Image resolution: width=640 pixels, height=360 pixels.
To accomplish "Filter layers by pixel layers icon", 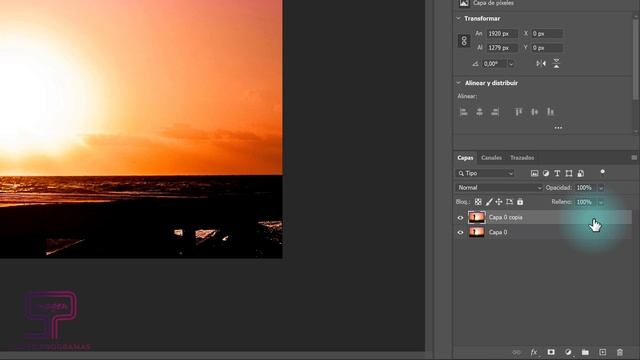I will [x=534, y=173].
